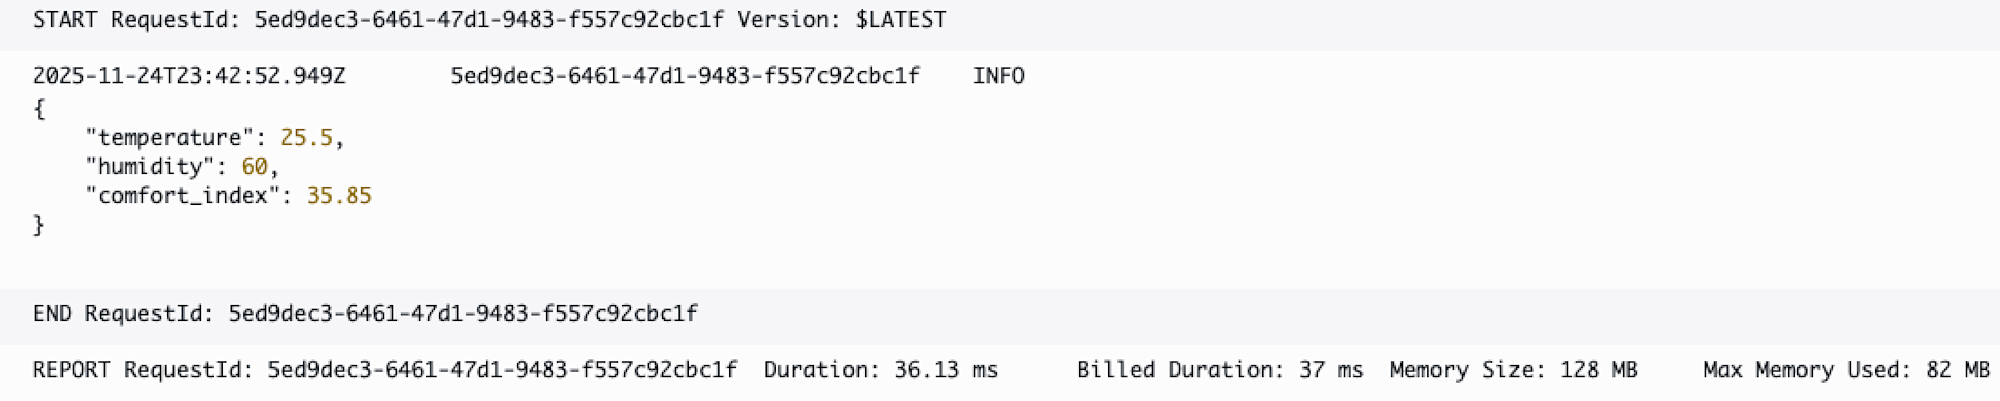Click the request ID in START line

pos(488,20)
